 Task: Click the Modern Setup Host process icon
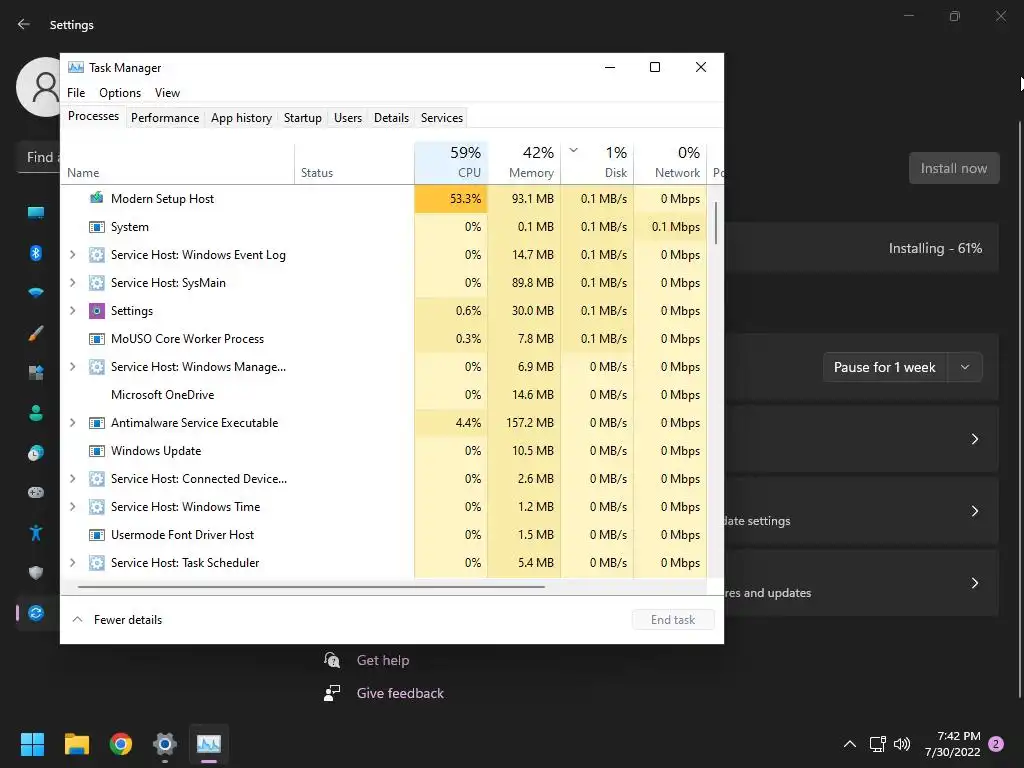pos(97,198)
